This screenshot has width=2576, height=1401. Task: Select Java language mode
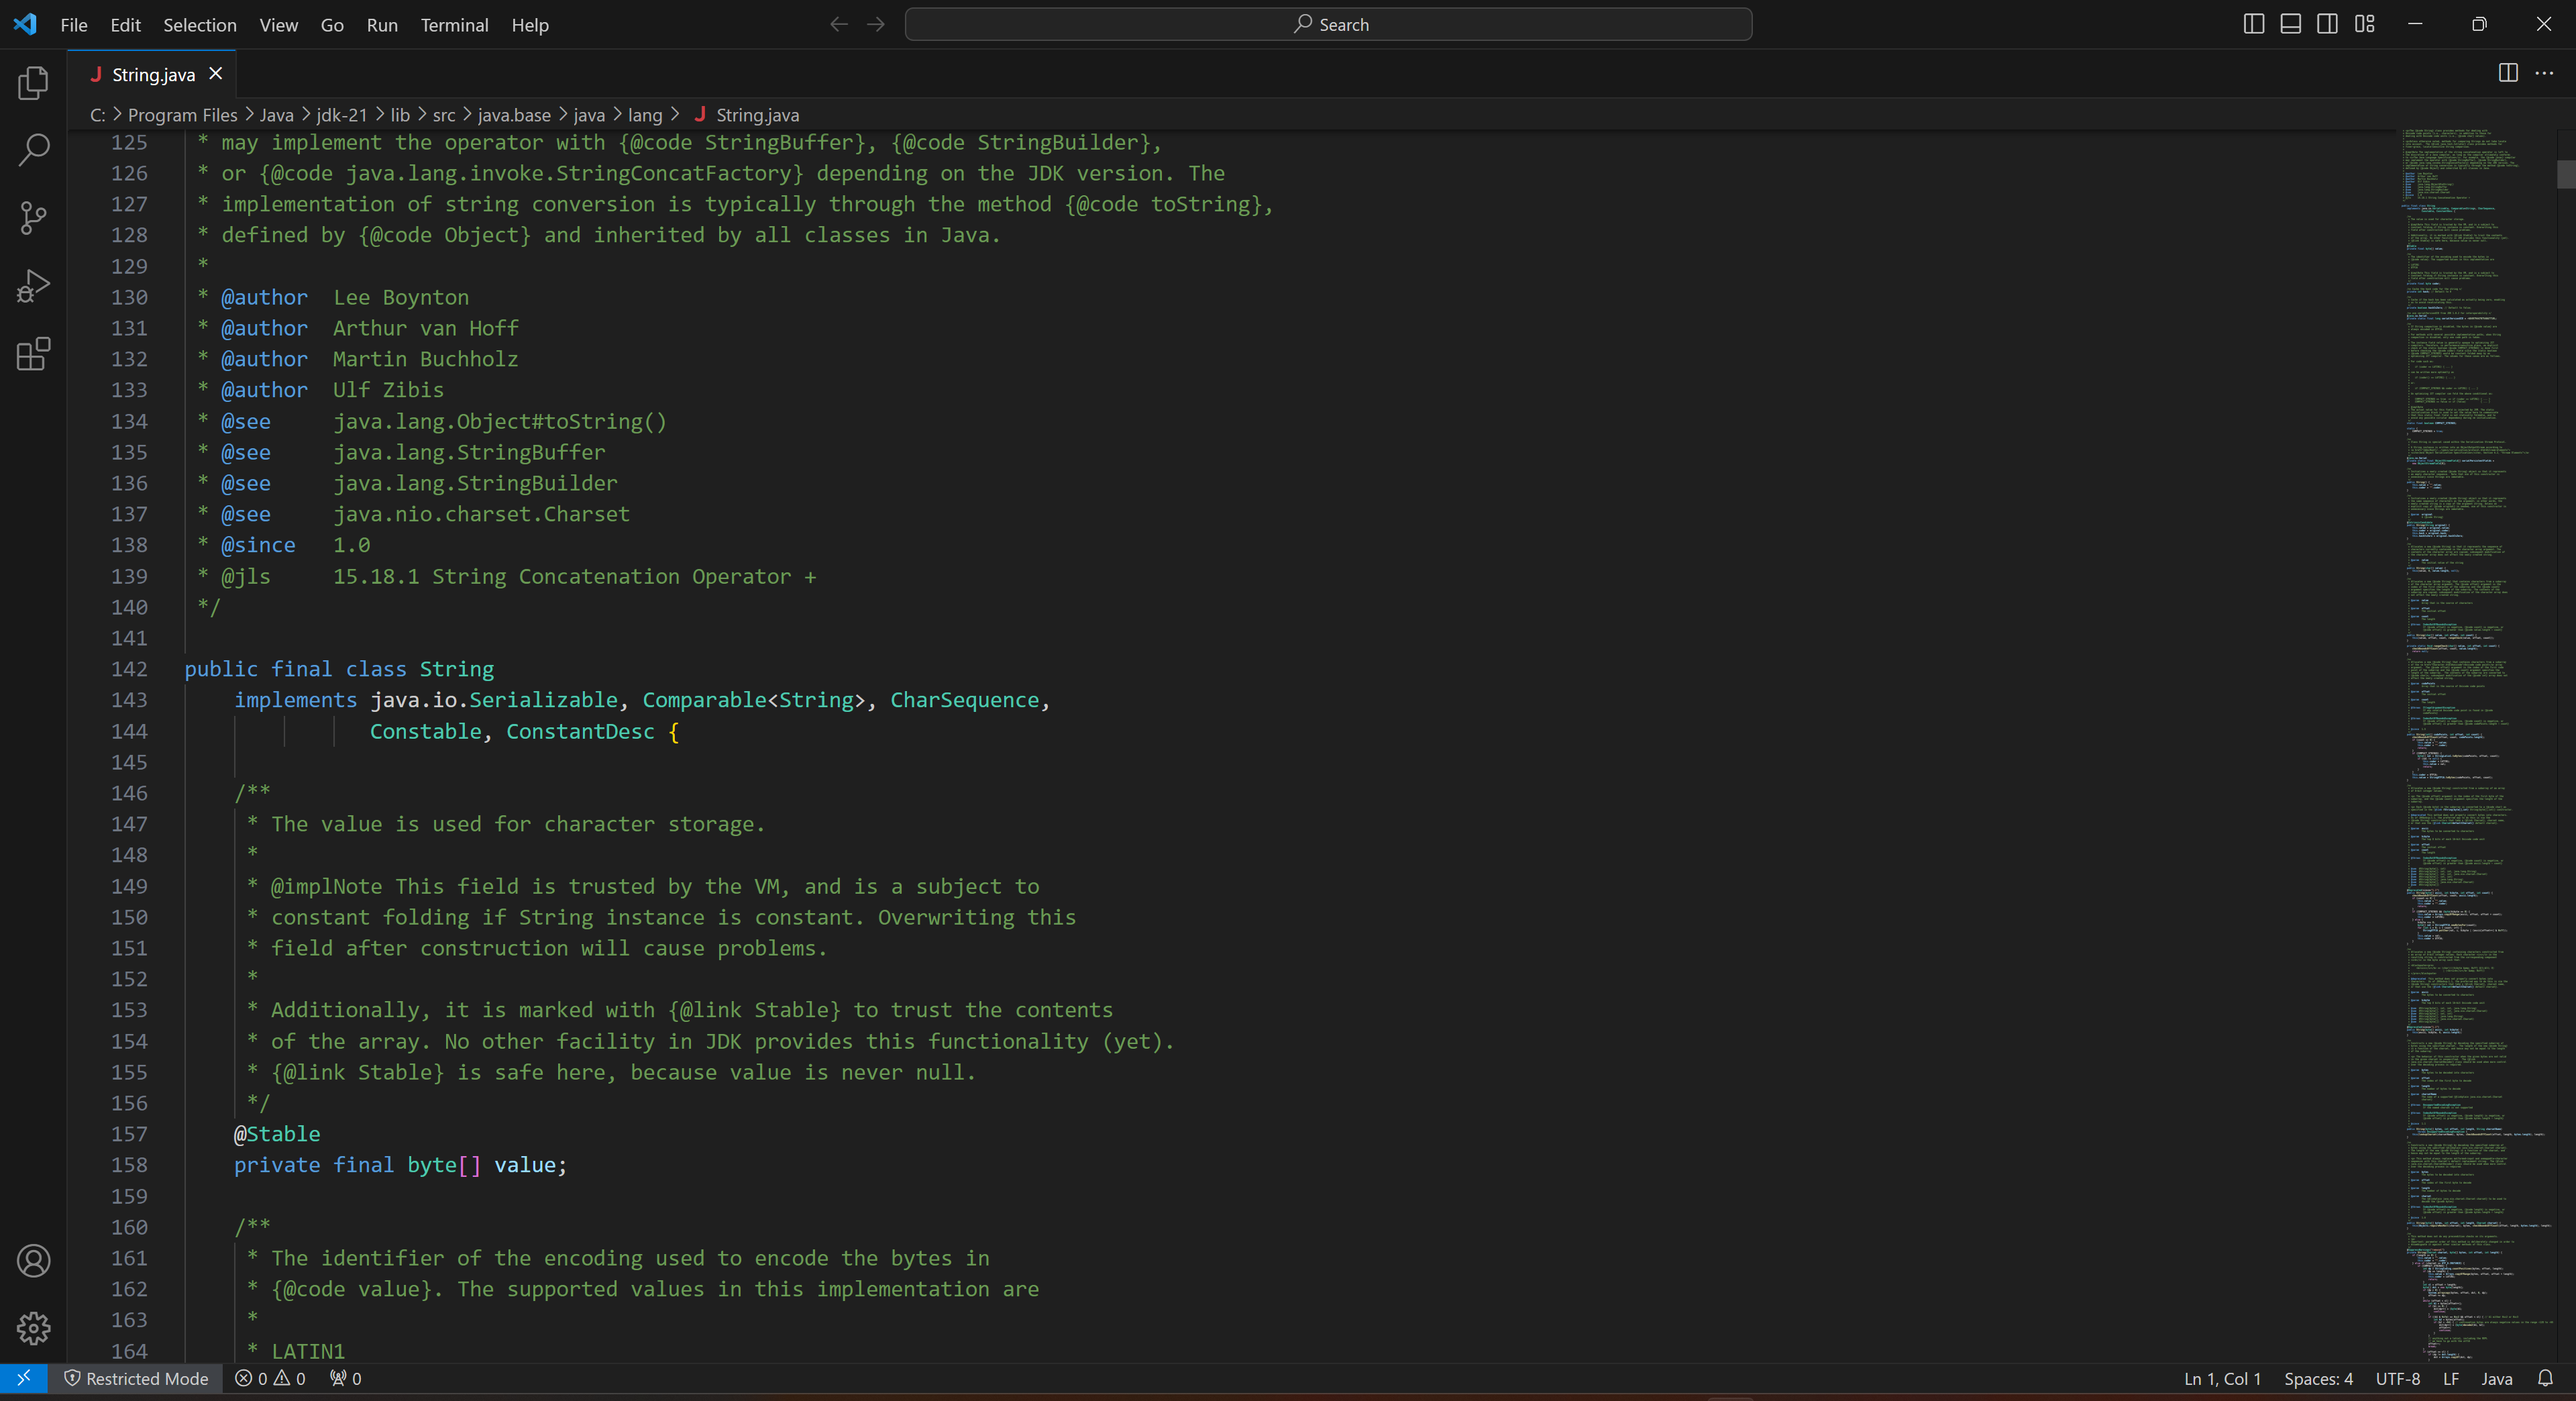pos(2497,1378)
